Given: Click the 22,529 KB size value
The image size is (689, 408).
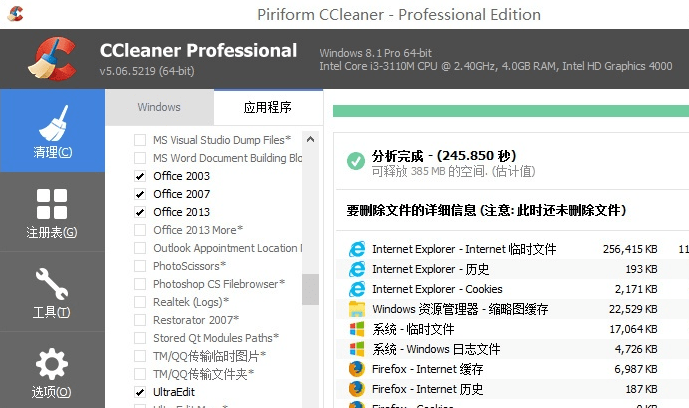Looking at the screenshot, I should (x=633, y=309).
